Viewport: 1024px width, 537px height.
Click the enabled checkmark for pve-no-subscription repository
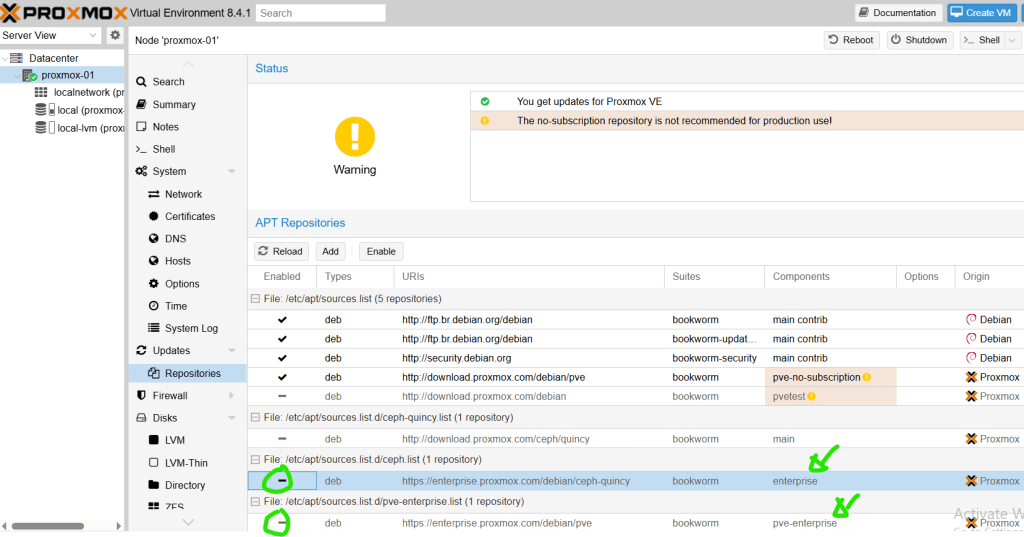point(282,377)
